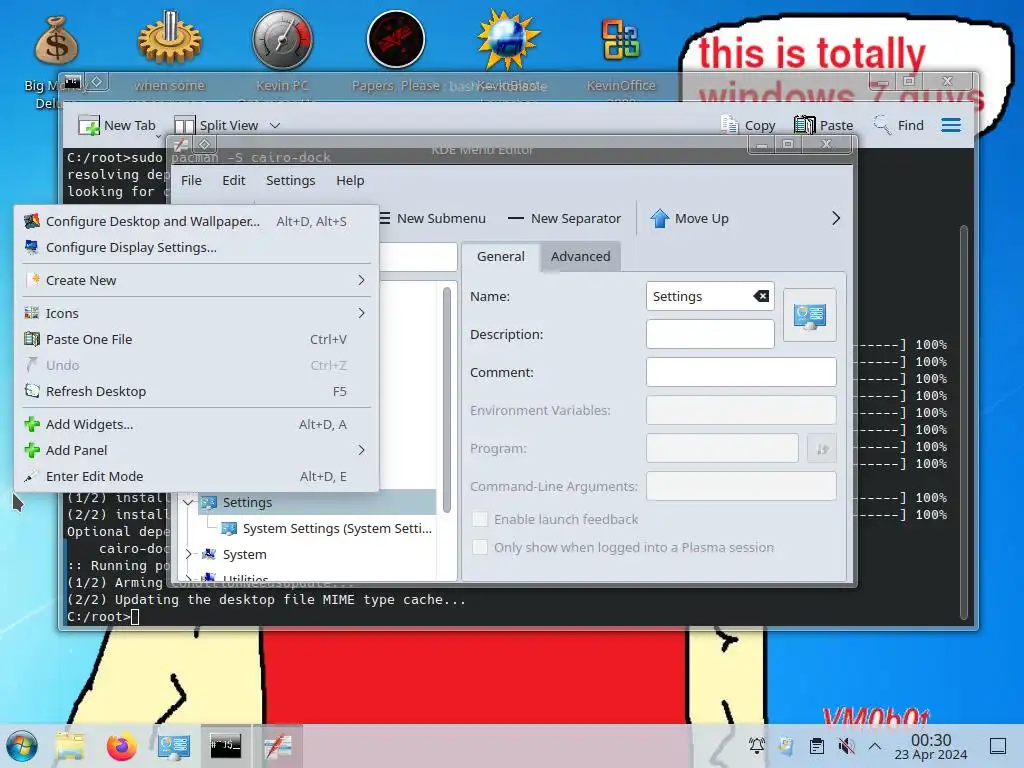Open the gear desktop icon labeled 'when some'
Image resolution: width=1024 pixels, height=768 pixels.
(x=170, y=39)
